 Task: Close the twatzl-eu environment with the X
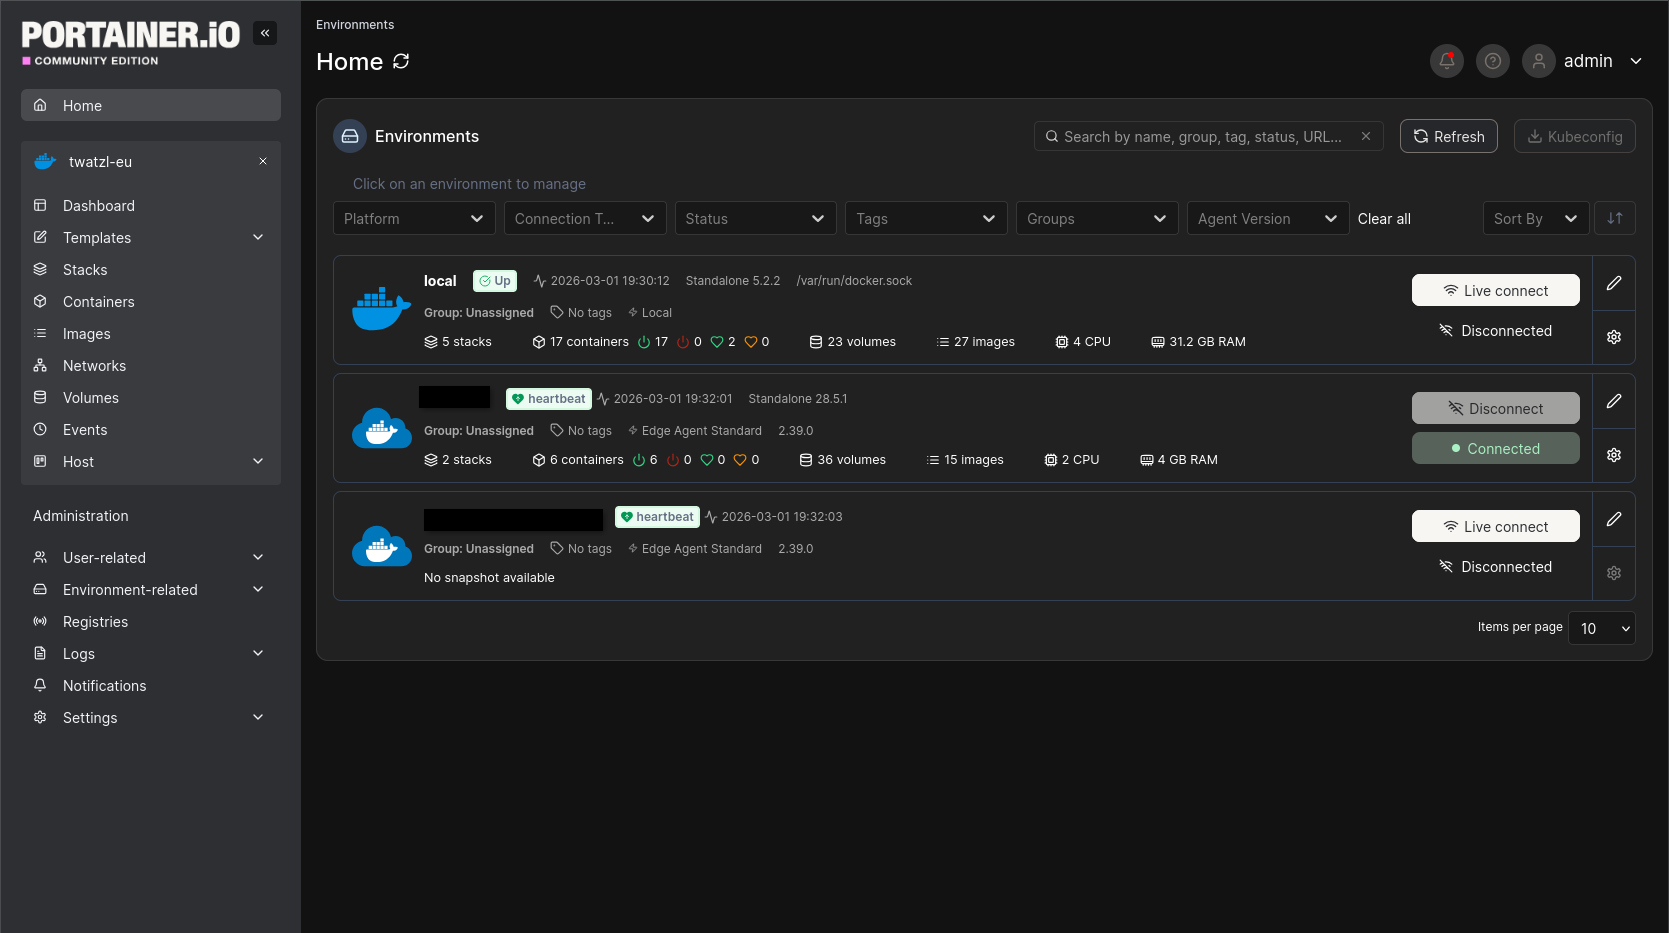click(263, 161)
